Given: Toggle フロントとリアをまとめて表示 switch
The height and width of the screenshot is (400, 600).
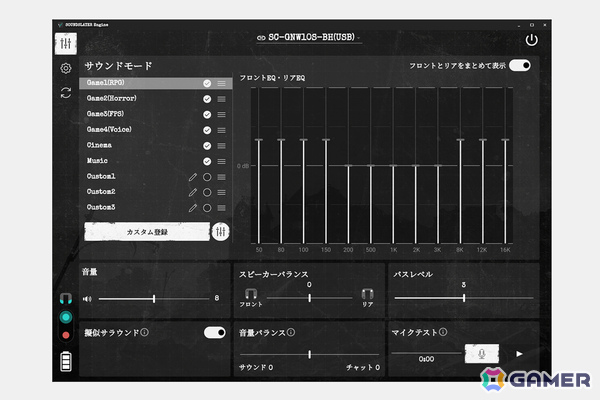Looking at the screenshot, I should (x=520, y=65).
